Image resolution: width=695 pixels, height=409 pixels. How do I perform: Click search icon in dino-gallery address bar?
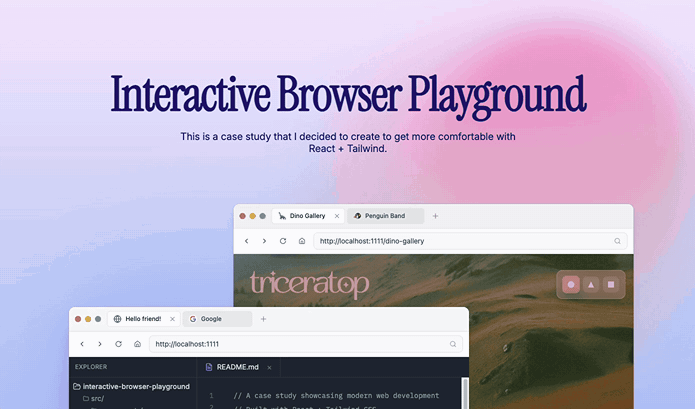[x=617, y=241]
